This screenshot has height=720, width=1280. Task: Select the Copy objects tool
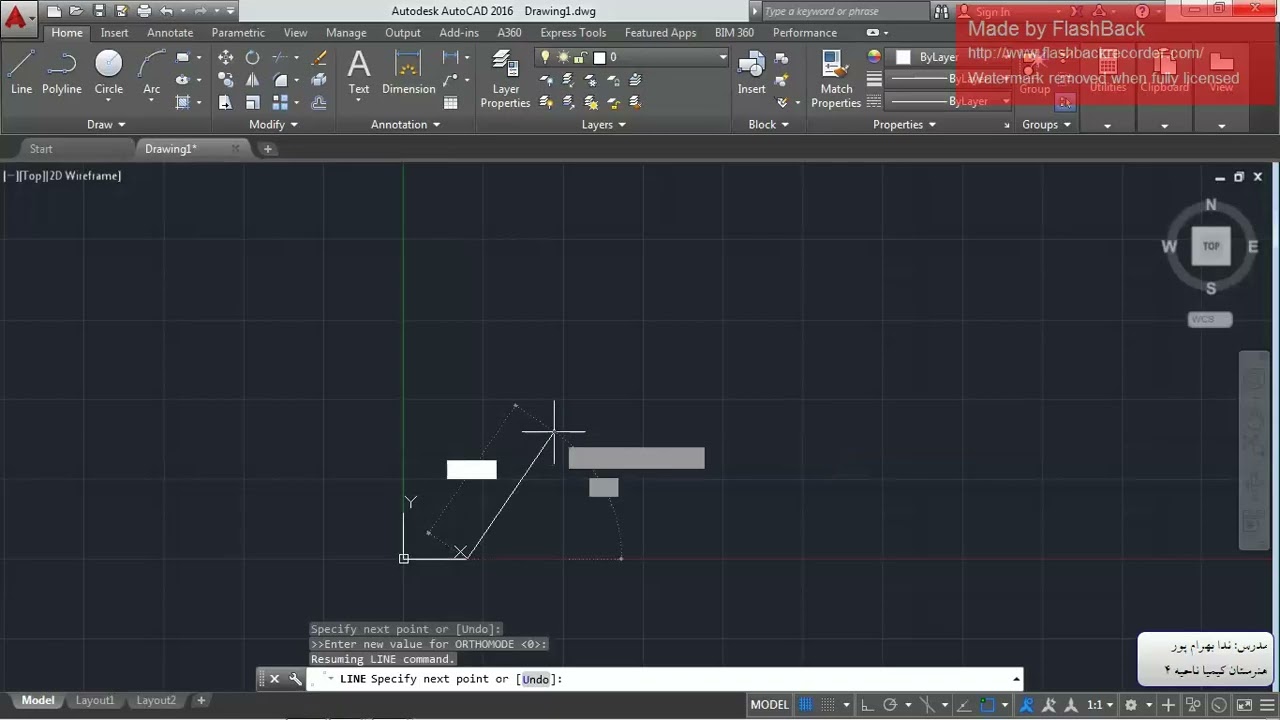(x=225, y=80)
